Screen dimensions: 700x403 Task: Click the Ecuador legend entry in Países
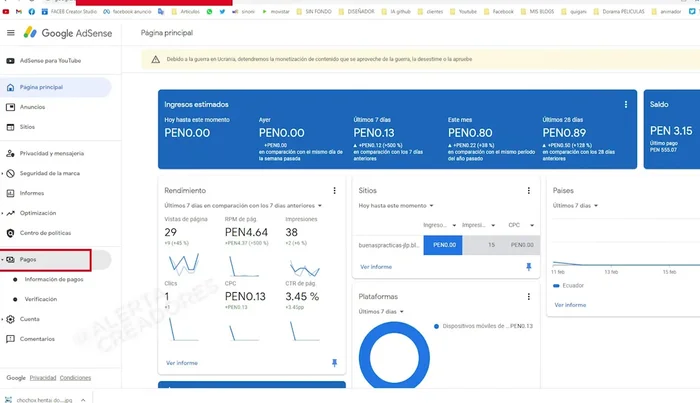568,286
